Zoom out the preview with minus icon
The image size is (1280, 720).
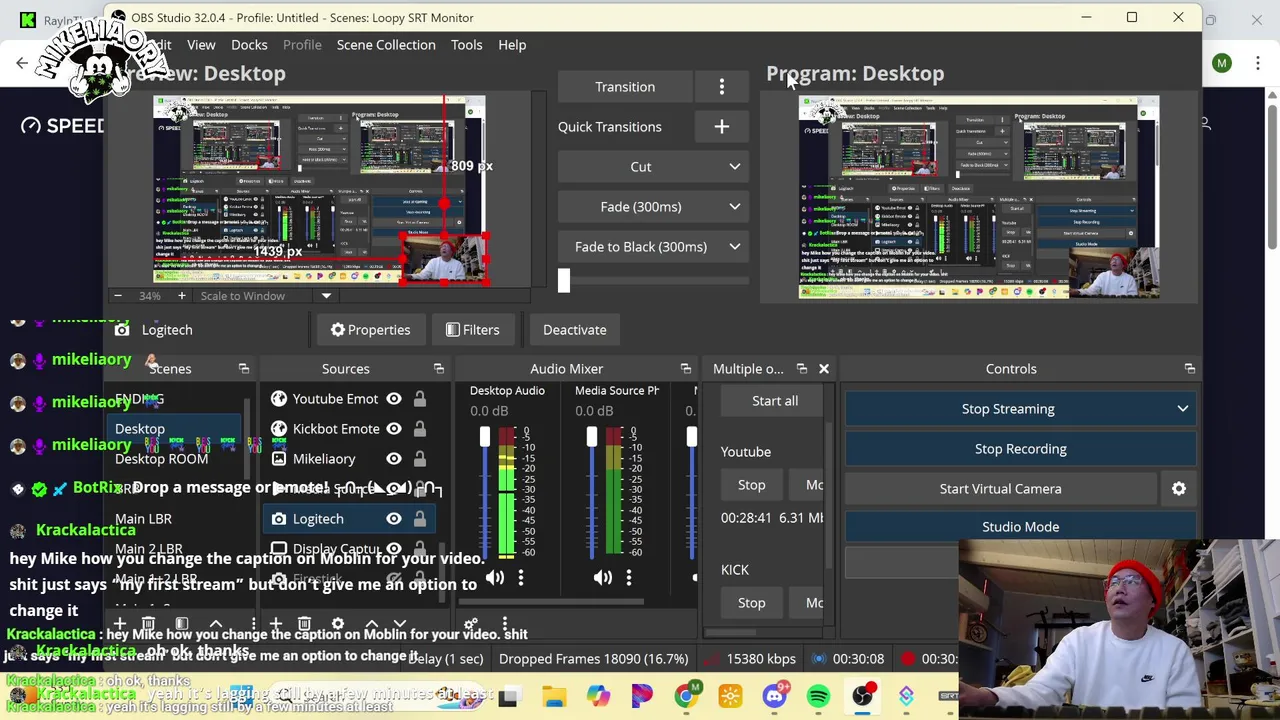[x=117, y=296]
